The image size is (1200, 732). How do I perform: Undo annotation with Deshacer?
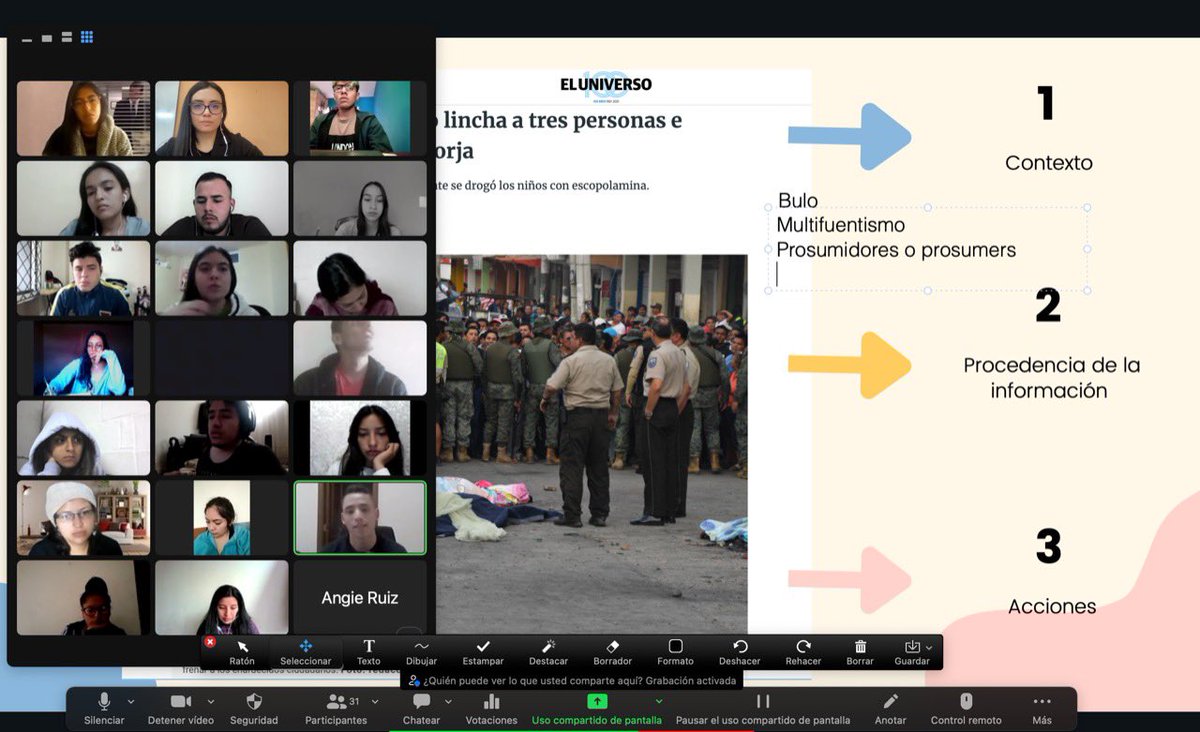740,652
